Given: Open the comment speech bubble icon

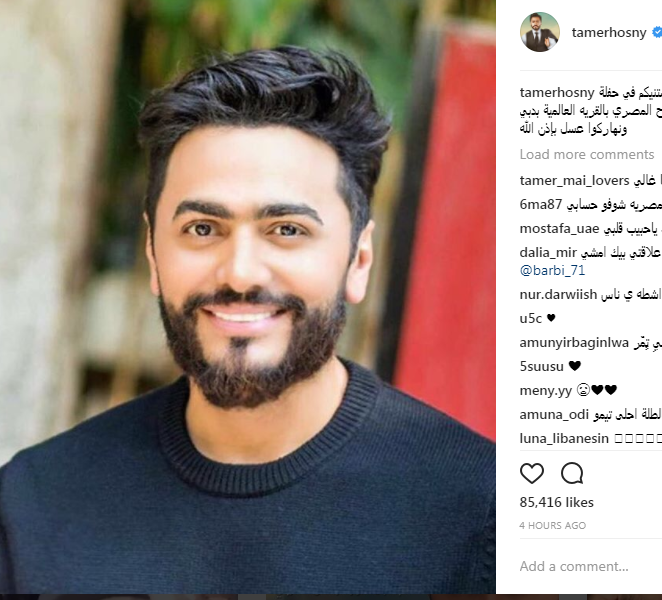Looking at the screenshot, I should point(572,473).
